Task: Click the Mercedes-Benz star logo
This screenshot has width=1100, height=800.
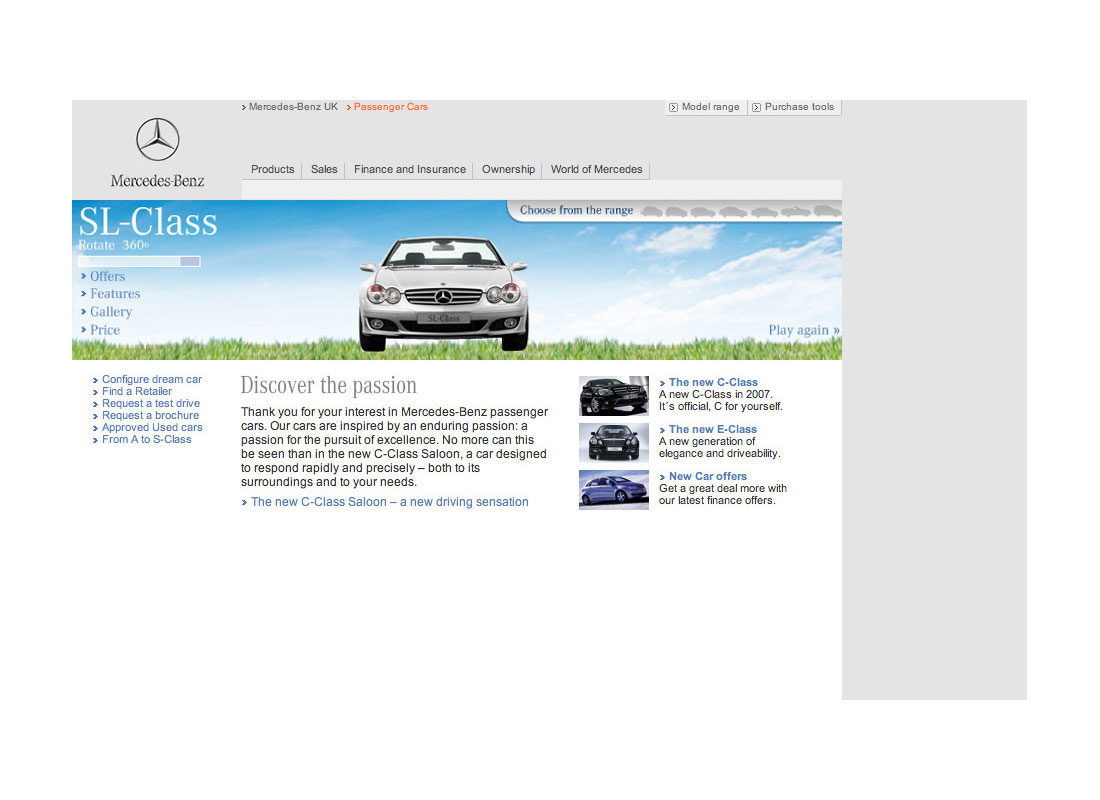Action: (x=157, y=140)
